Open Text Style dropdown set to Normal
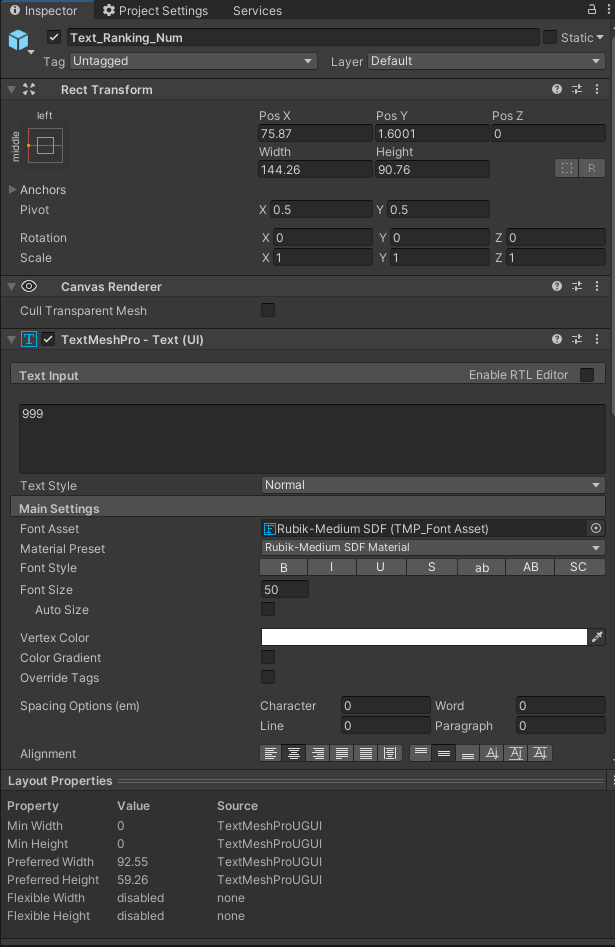The height and width of the screenshot is (947, 615). pos(433,485)
